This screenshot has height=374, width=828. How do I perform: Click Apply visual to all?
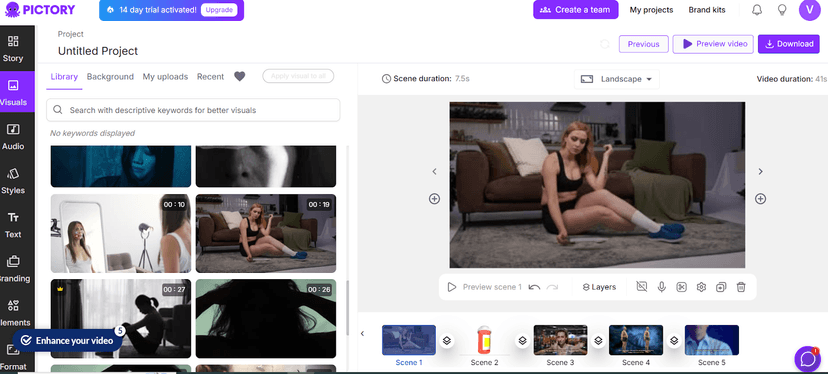click(298, 76)
